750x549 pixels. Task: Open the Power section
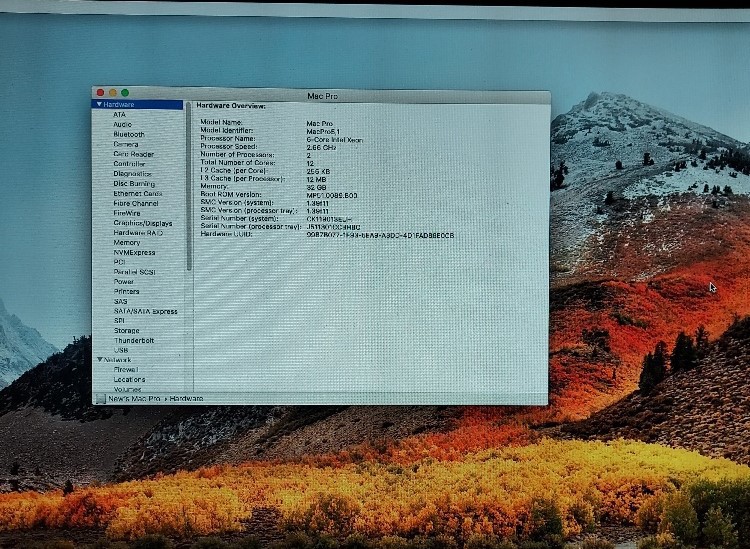click(x=124, y=282)
